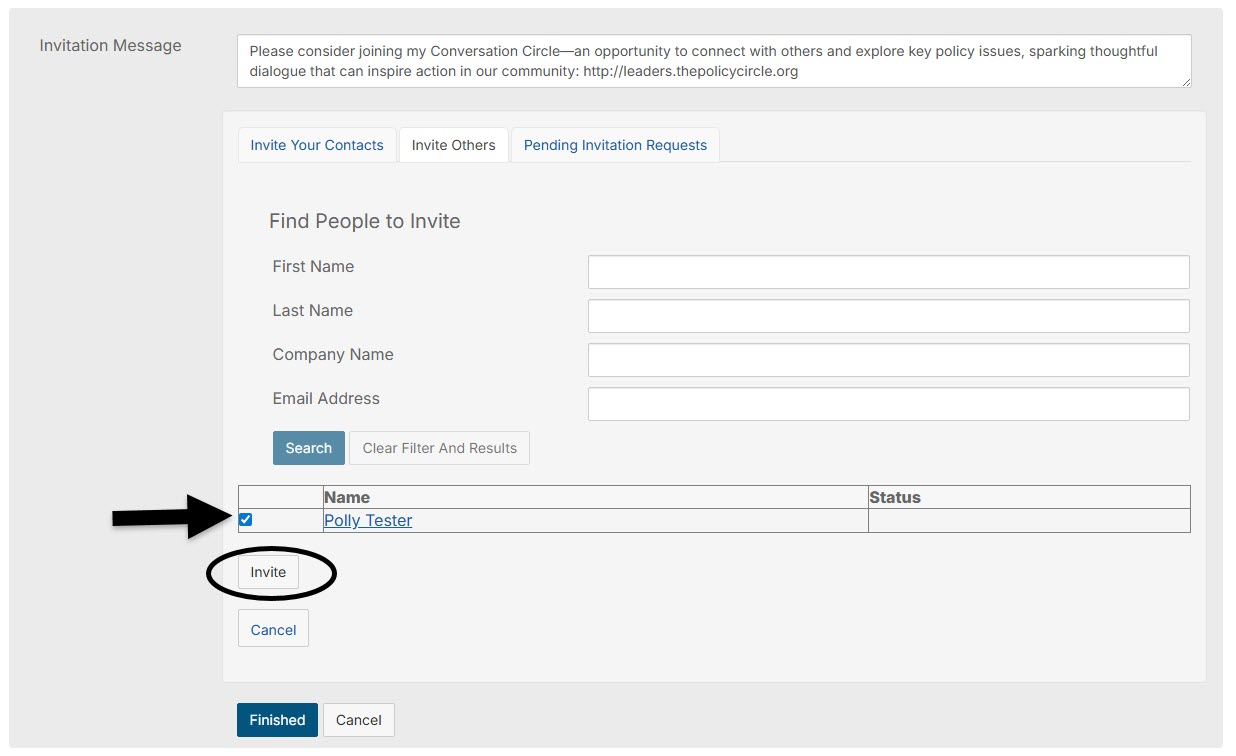
Task: Click Cancel button below Invite
Action: (273, 629)
